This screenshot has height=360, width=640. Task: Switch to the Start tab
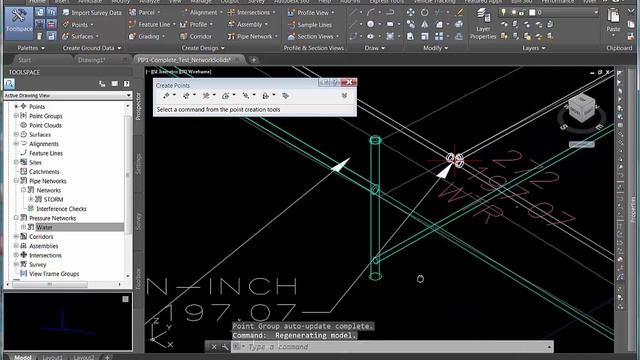click(24, 60)
